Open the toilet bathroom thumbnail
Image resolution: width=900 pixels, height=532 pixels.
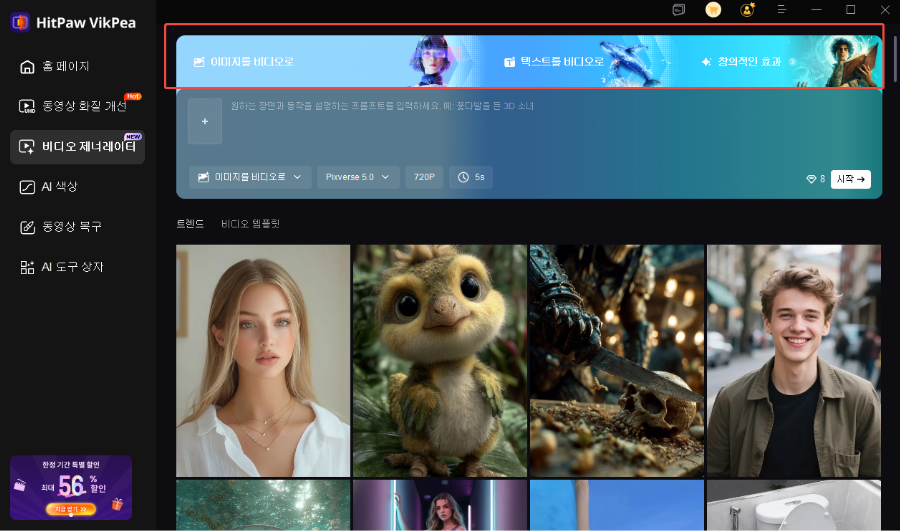coord(794,505)
